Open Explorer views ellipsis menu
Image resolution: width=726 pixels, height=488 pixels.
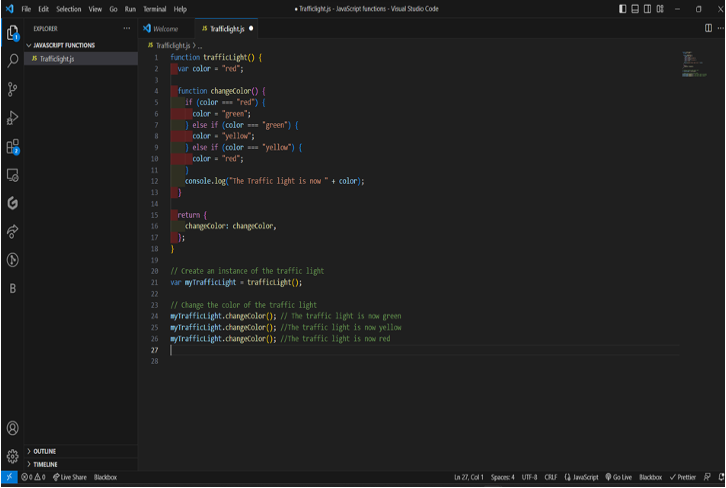click(x=126, y=29)
